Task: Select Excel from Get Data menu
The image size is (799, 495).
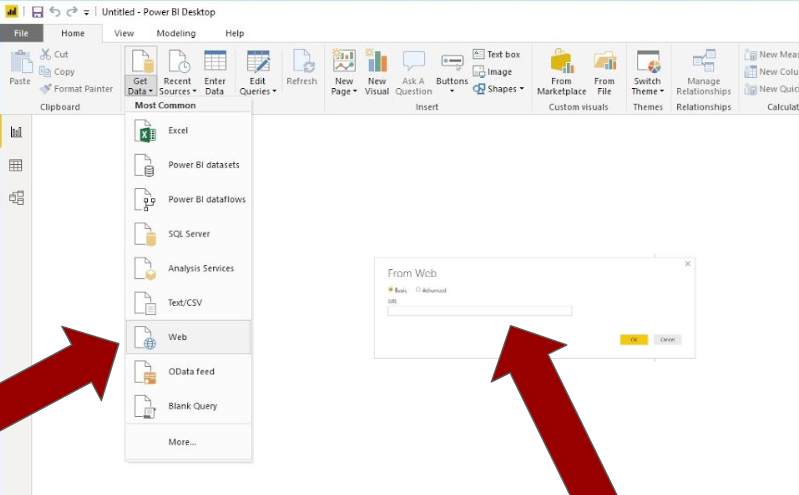Action: click(x=189, y=131)
